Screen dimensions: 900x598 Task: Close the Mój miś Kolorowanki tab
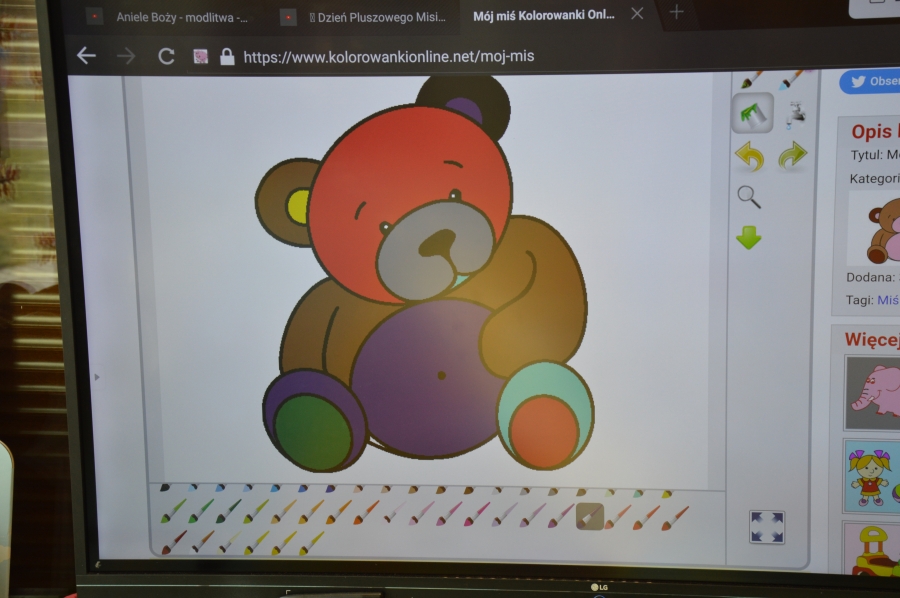pos(637,14)
